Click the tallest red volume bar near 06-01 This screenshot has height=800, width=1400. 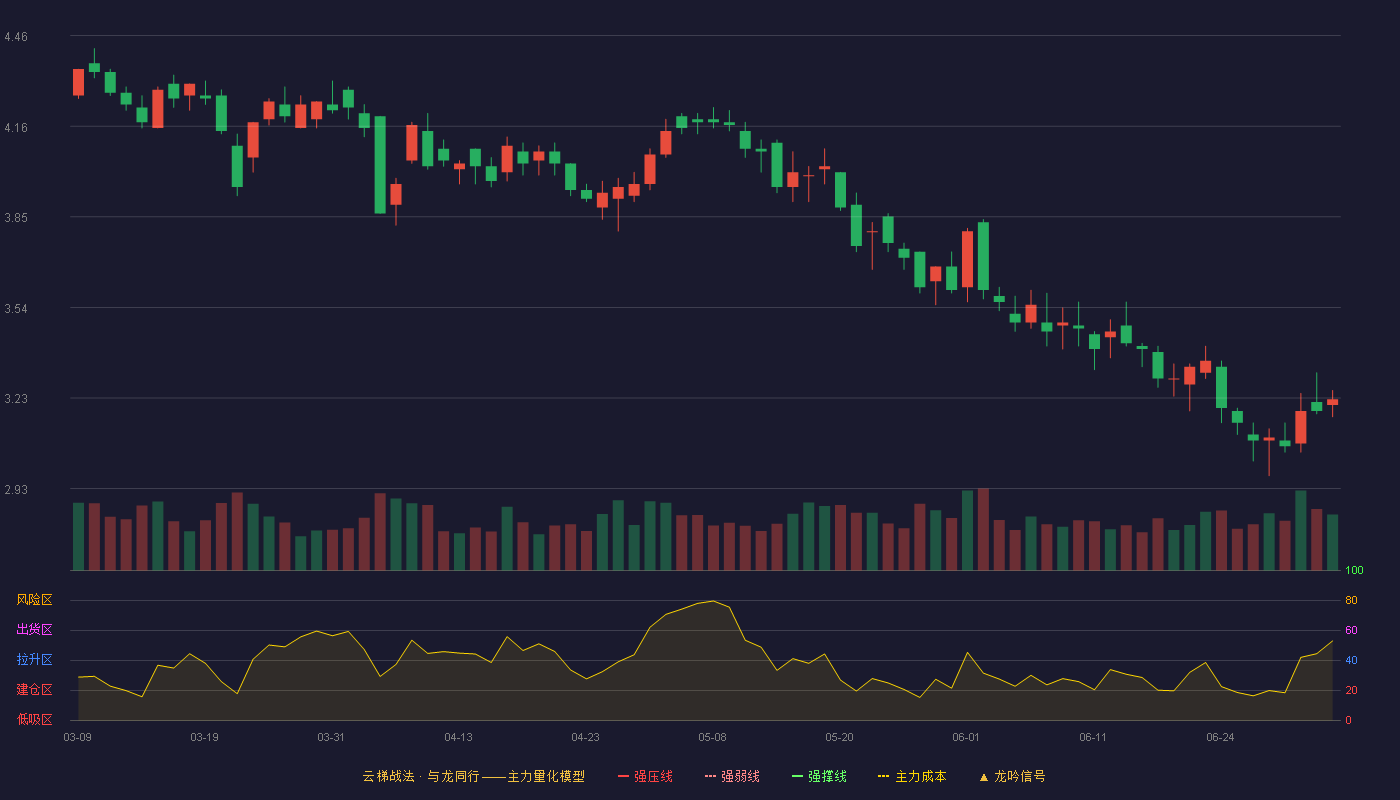(x=983, y=529)
